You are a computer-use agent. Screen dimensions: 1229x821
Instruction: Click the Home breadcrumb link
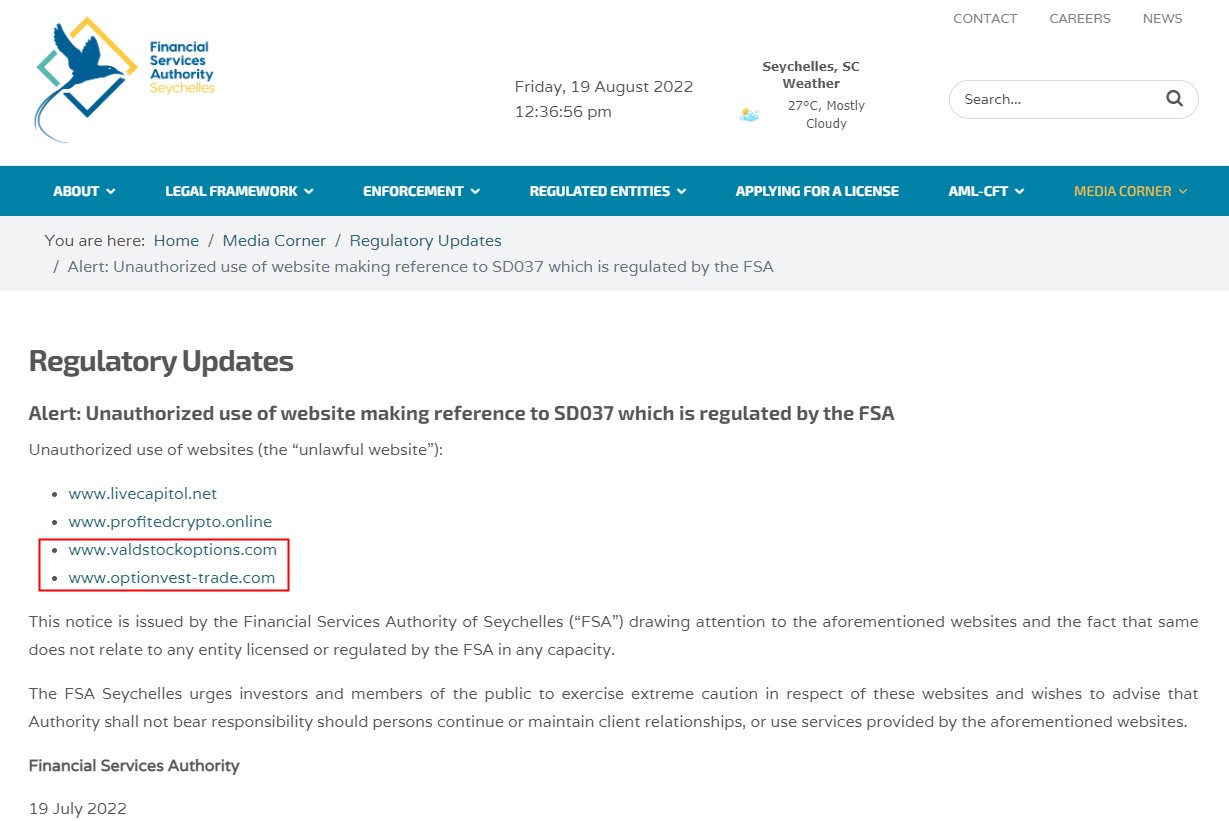point(176,240)
